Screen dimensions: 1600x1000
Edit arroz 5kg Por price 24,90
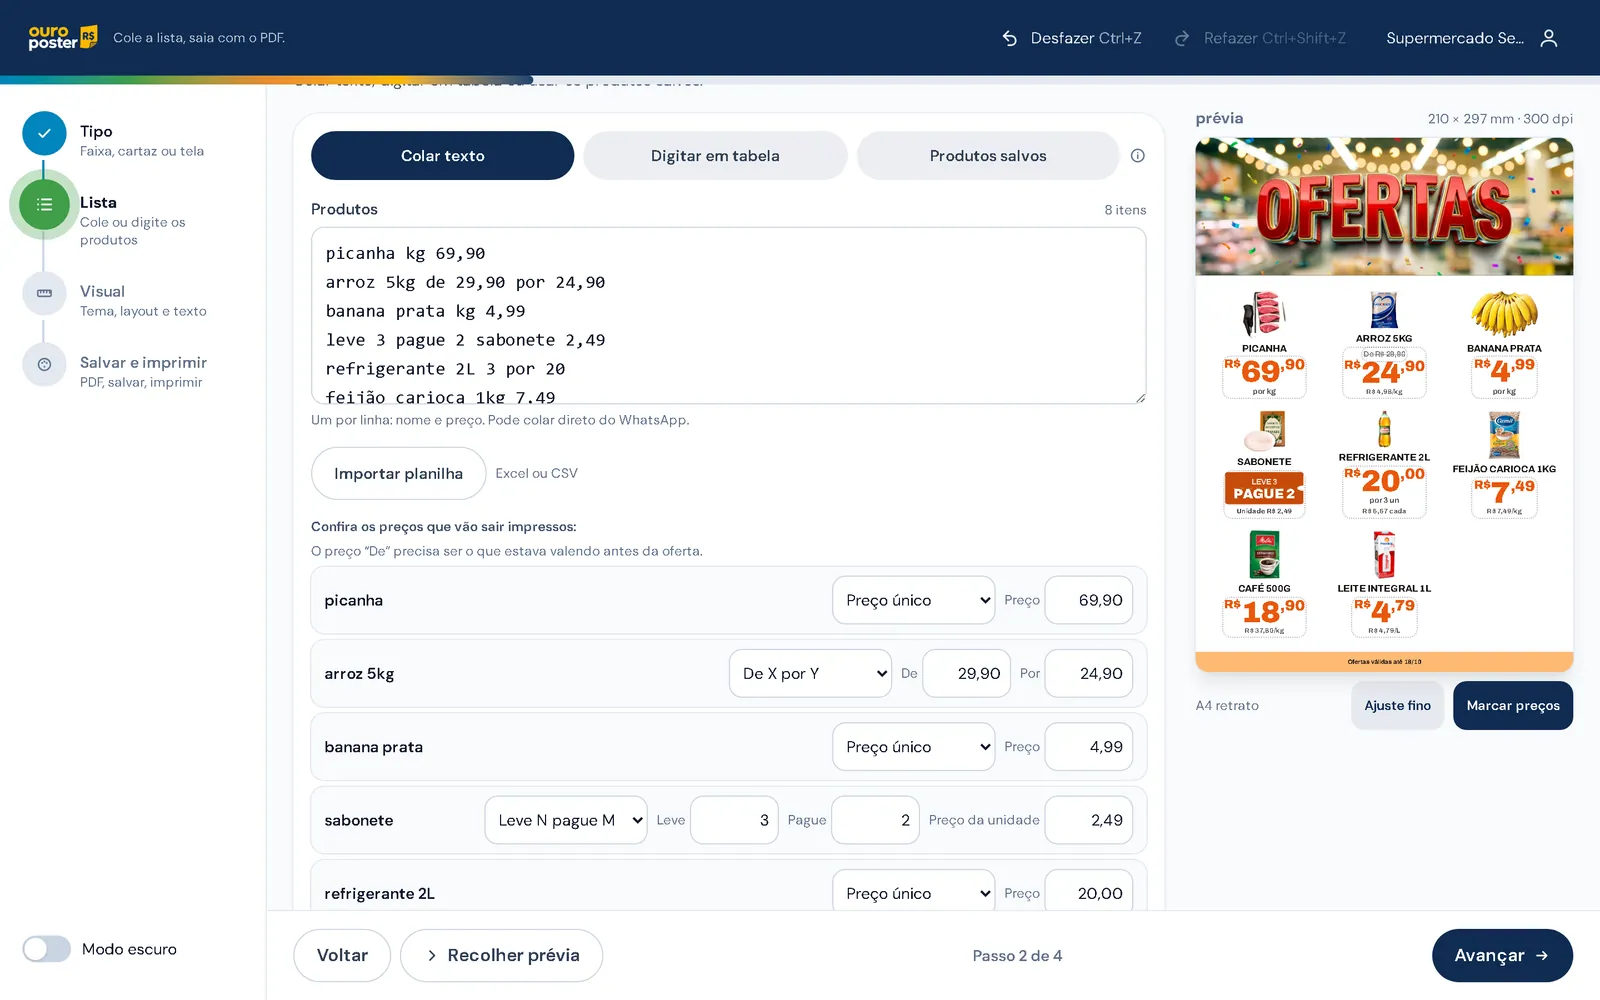[x=1089, y=674]
